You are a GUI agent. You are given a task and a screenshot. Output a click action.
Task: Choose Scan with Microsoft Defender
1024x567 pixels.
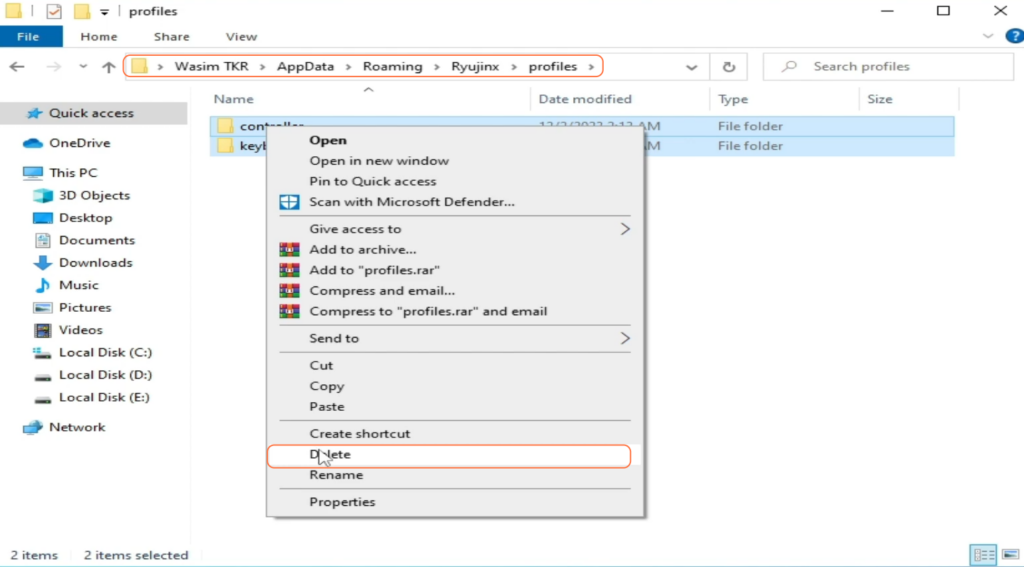pos(455,202)
